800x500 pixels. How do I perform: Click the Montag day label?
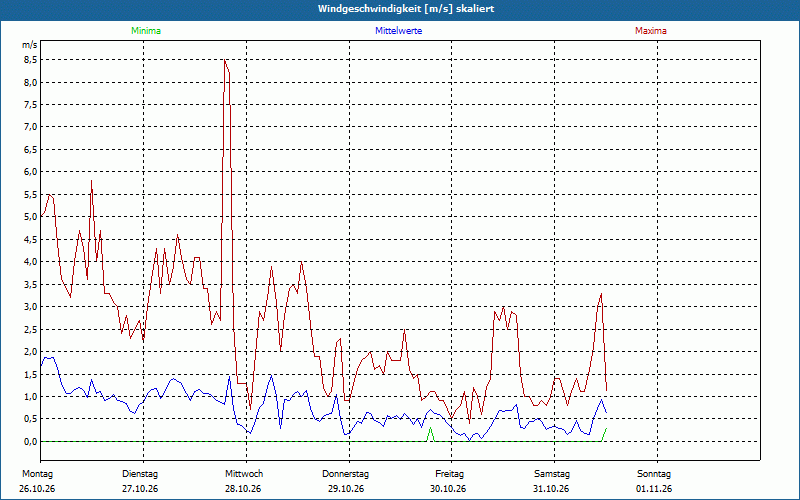click(37, 474)
